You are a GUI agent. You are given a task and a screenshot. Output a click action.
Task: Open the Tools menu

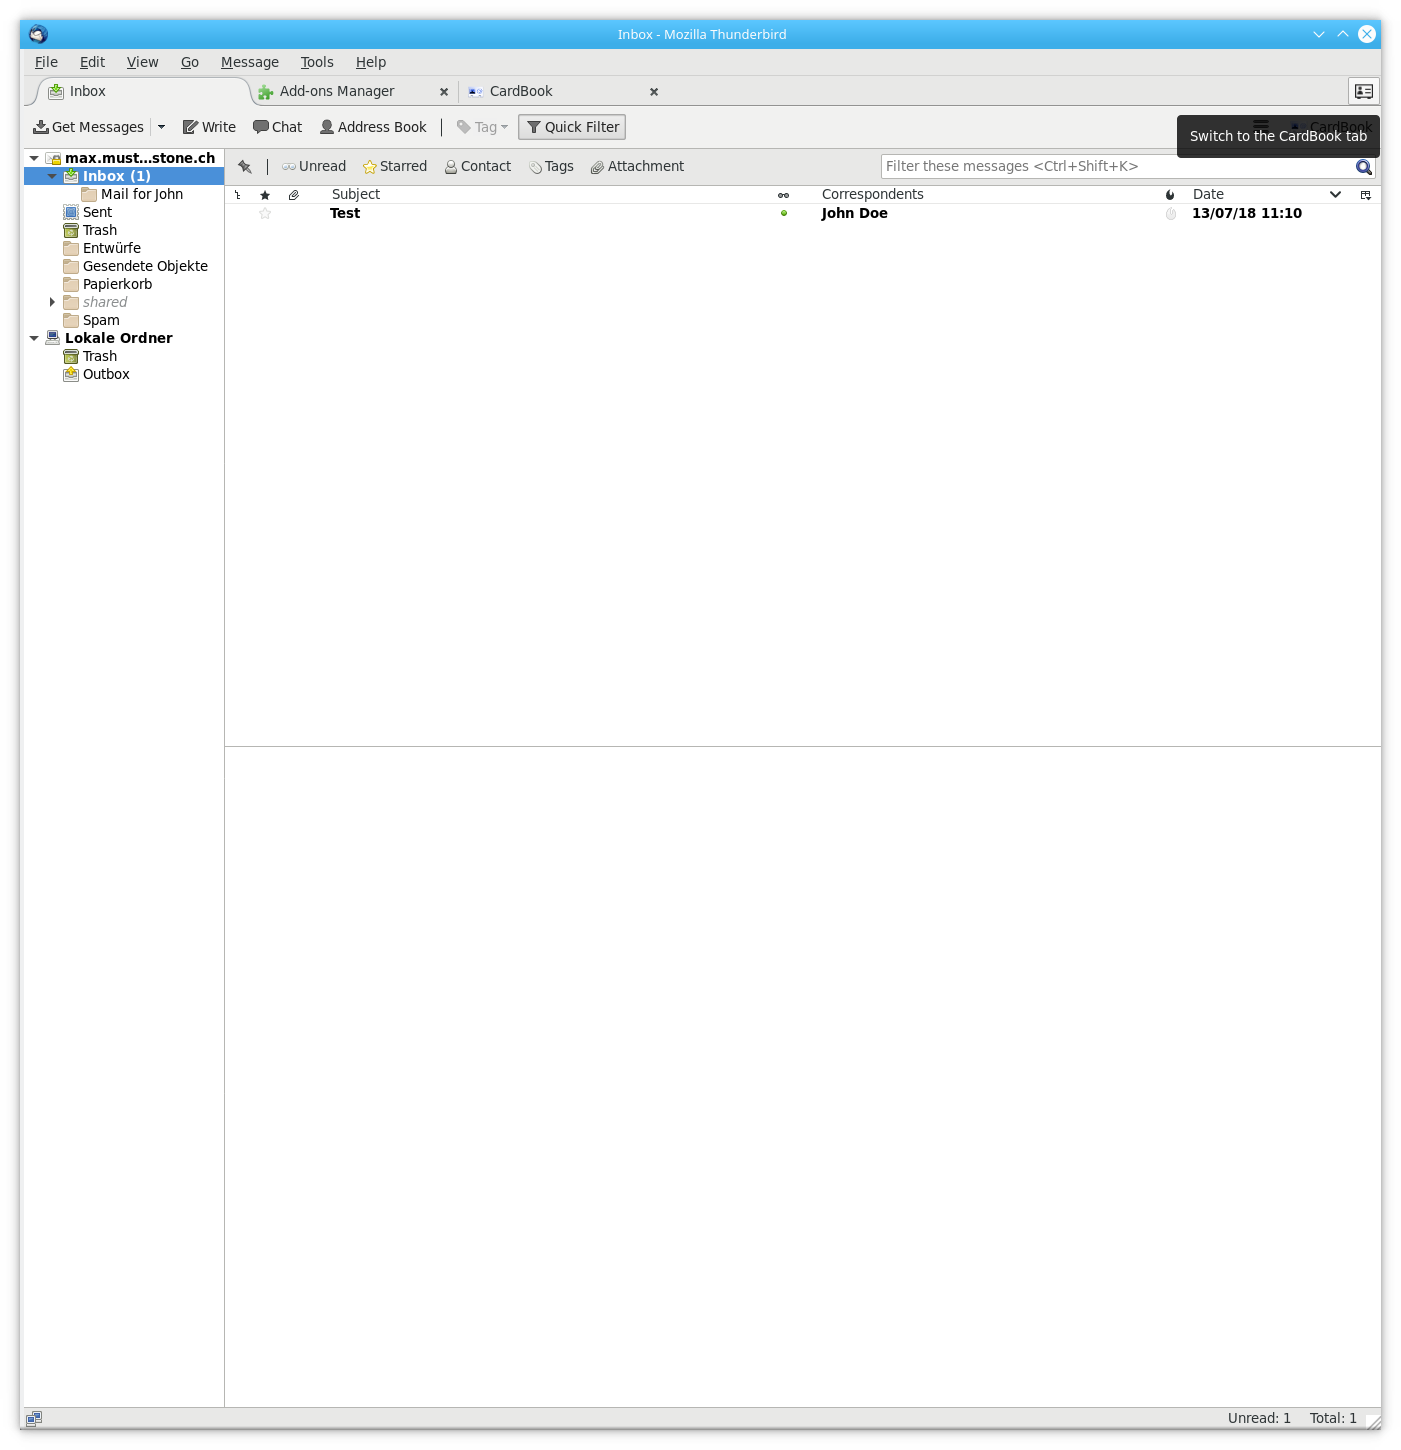[317, 62]
